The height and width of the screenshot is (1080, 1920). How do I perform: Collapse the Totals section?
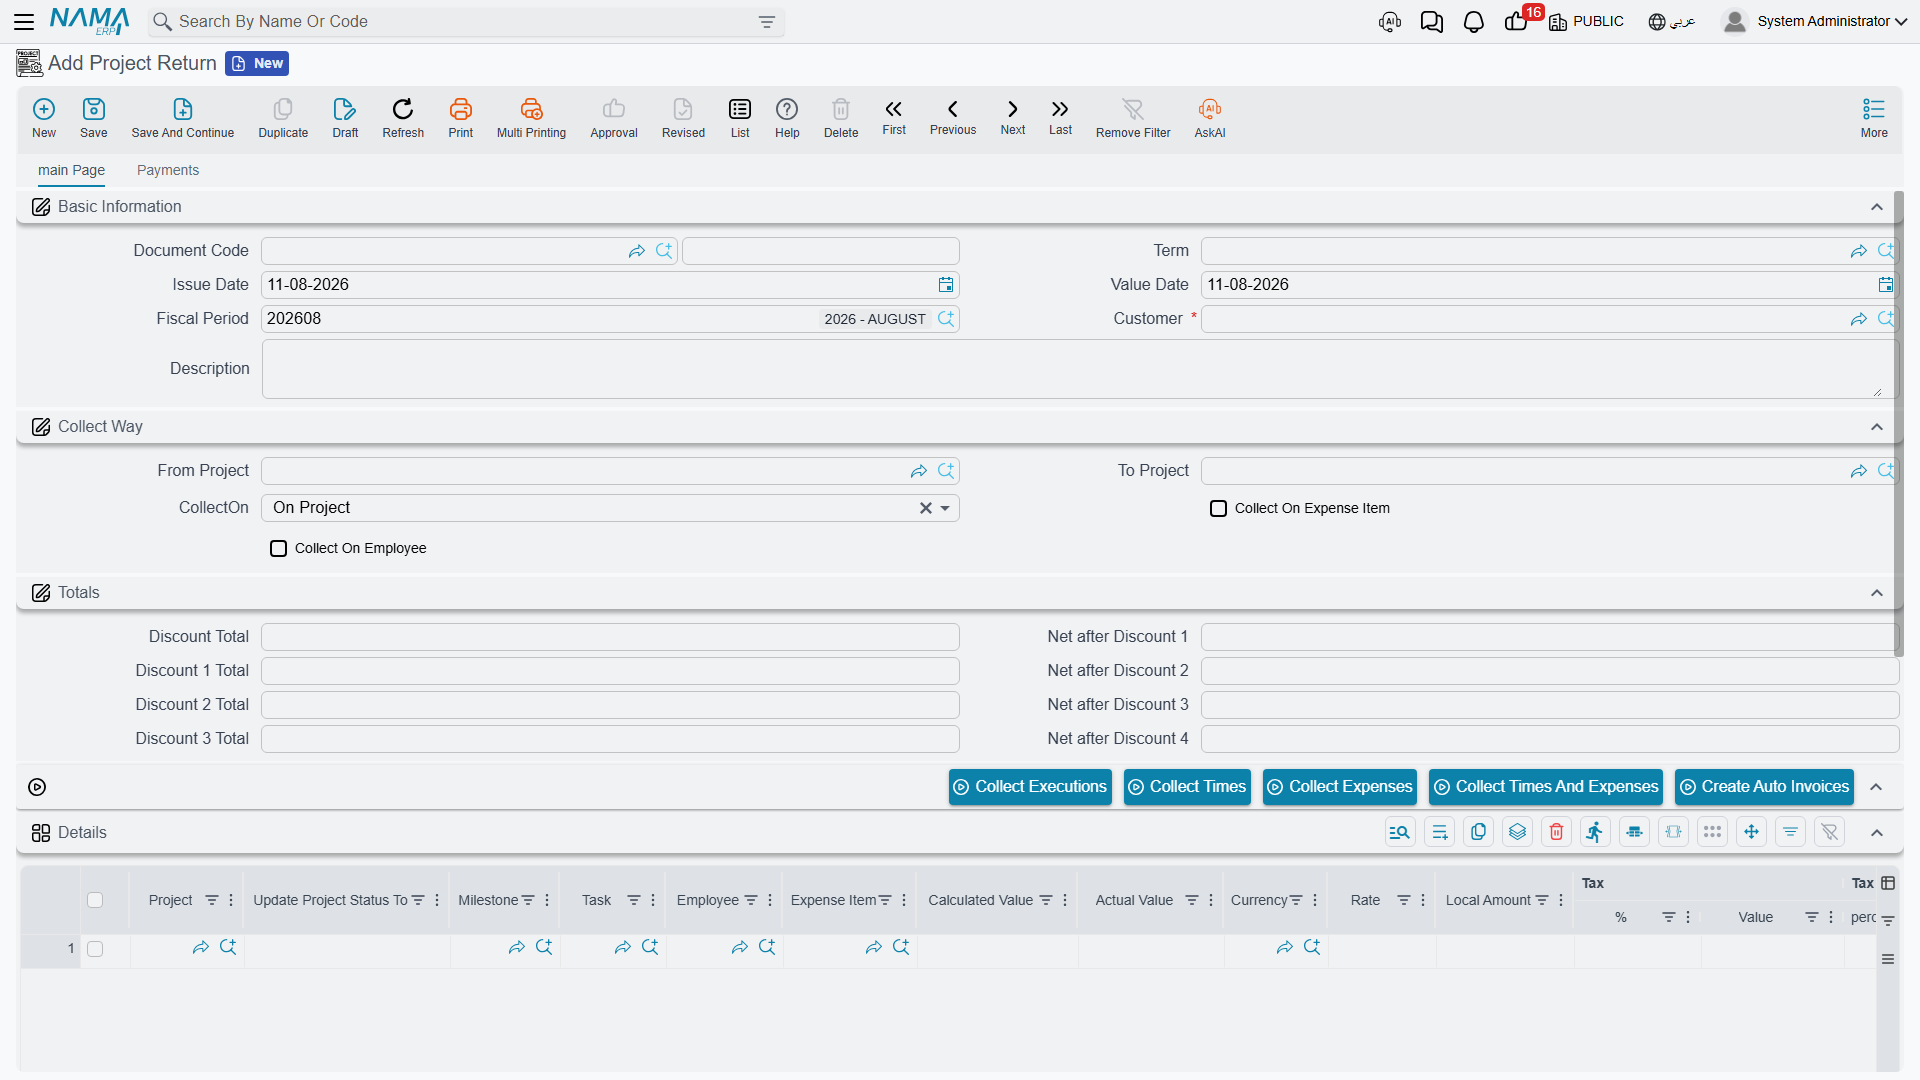pyautogui.click(x=1877, y=593)
